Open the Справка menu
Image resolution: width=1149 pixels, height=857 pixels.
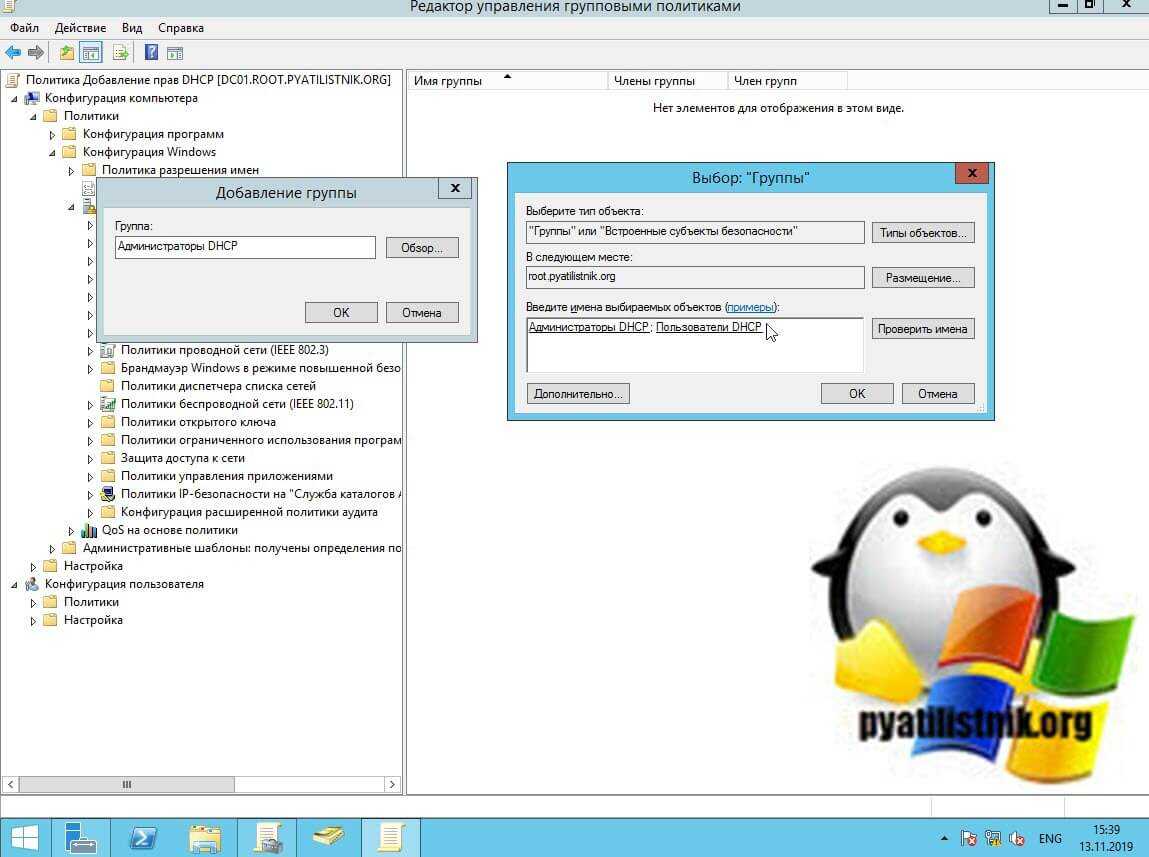coord(180,28)
